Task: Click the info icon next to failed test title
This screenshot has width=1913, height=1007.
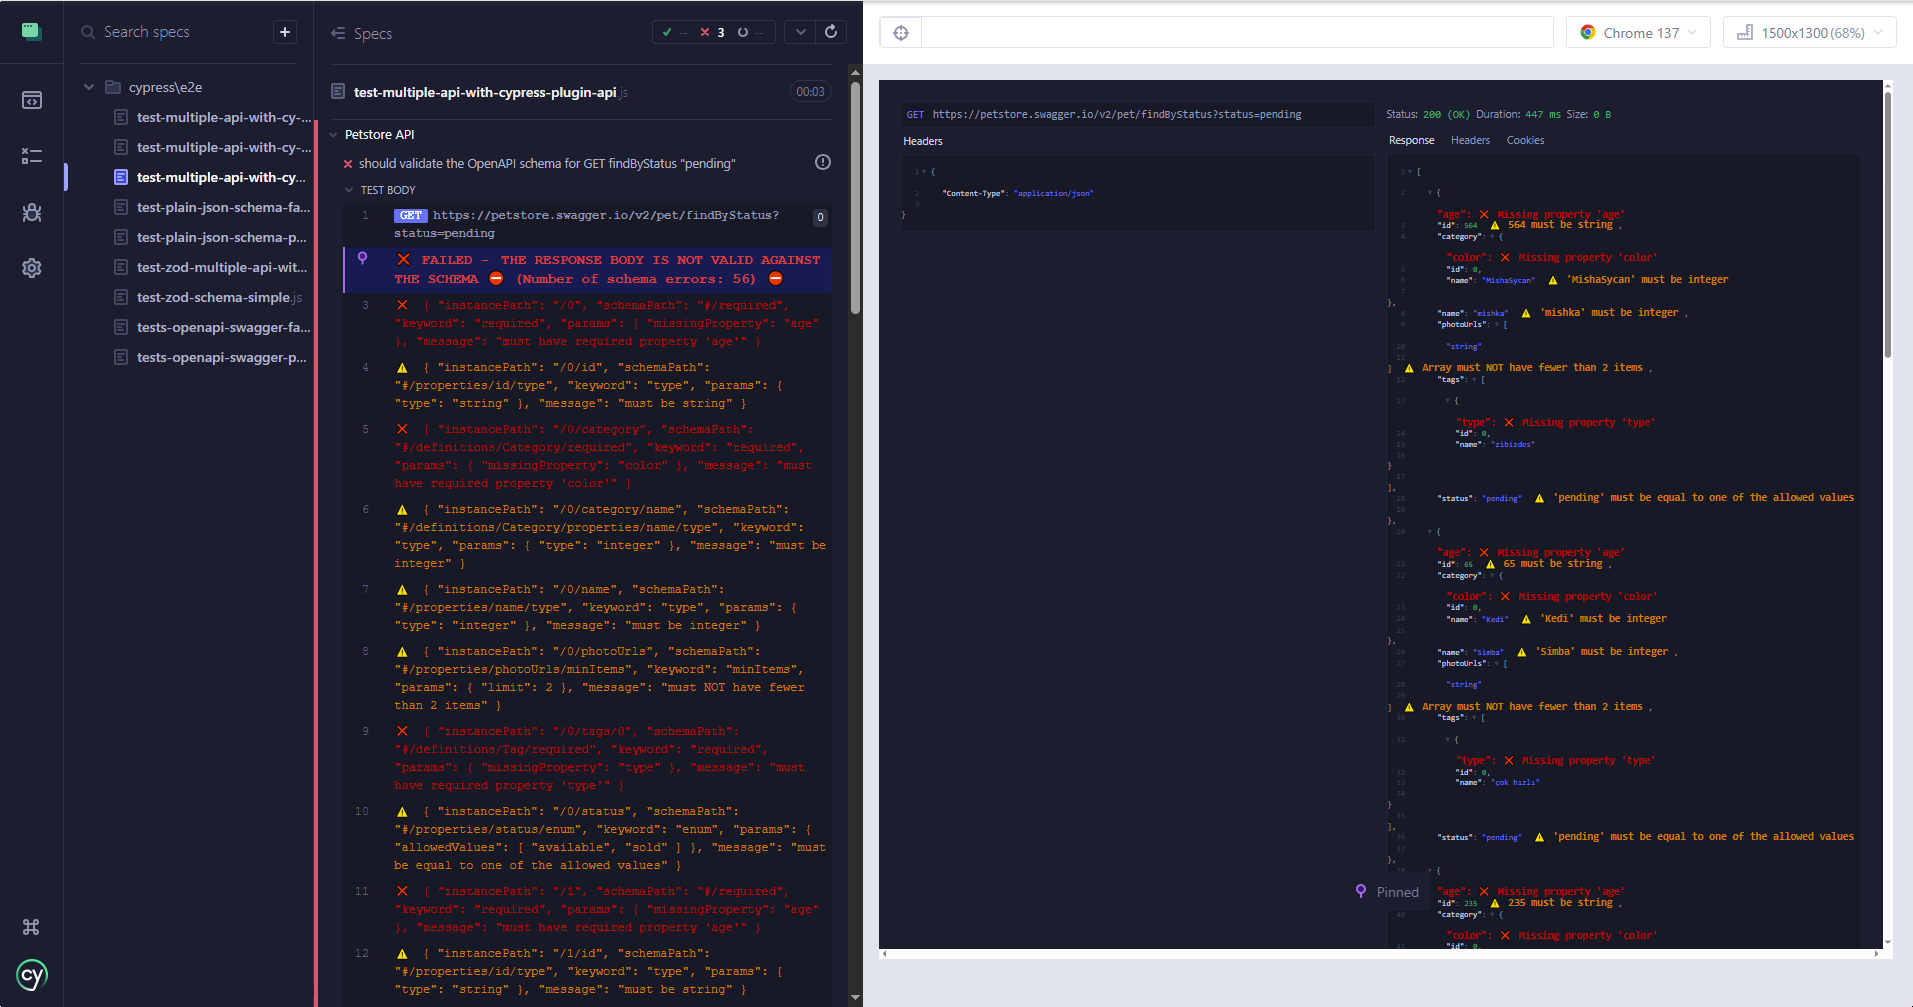Action: coord(823,162)
